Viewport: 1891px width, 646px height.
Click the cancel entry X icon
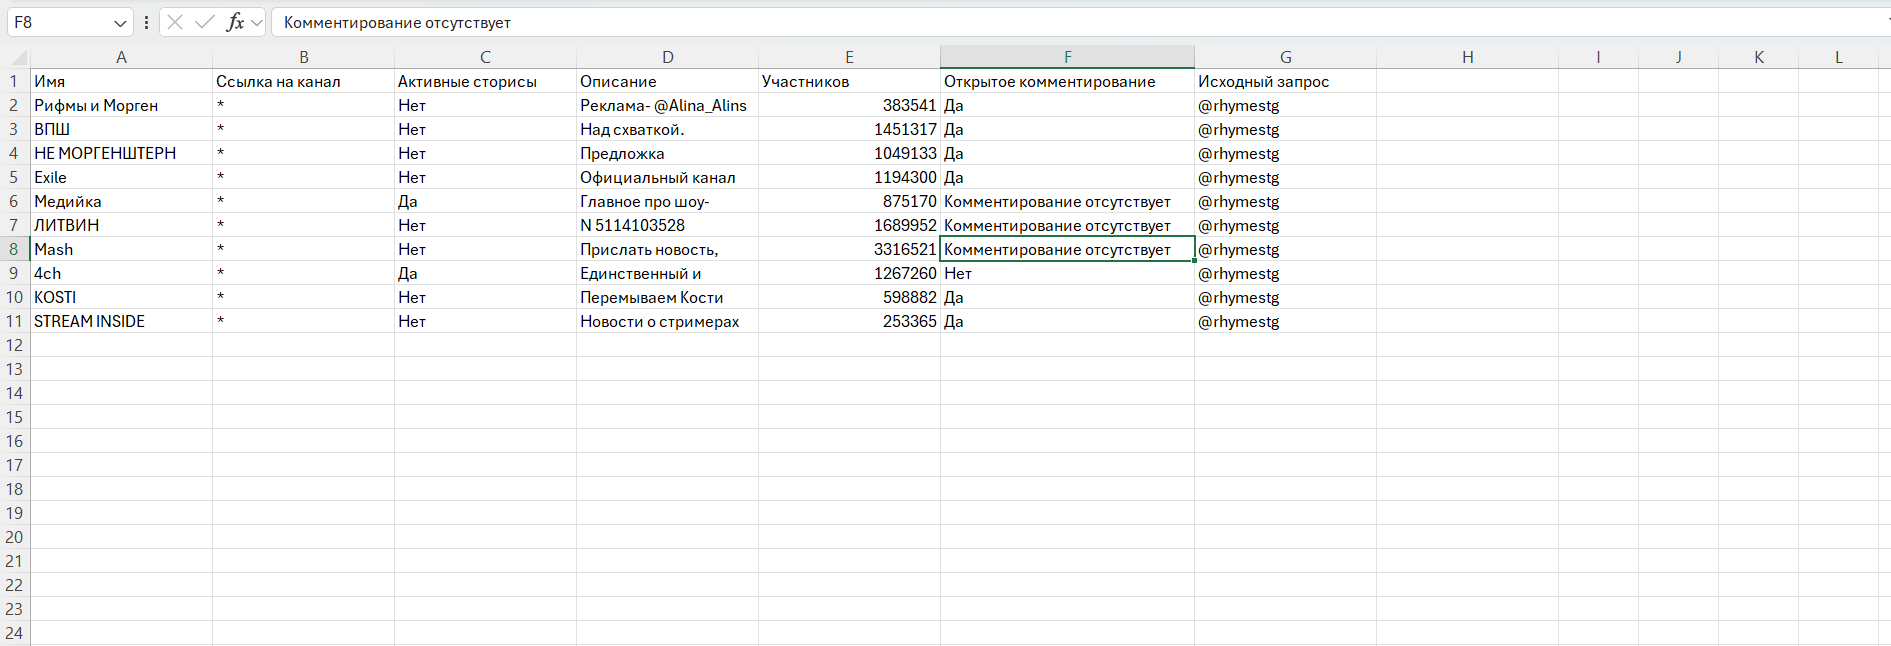(x=175, y=22)
